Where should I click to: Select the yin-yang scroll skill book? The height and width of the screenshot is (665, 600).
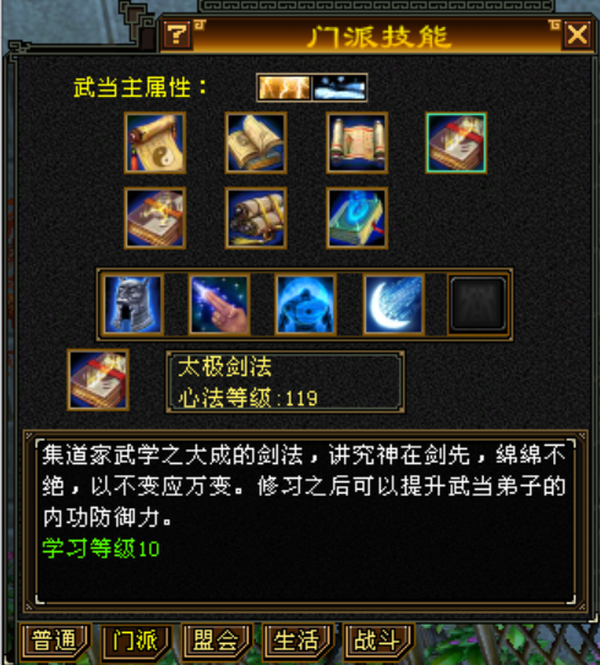coord(155,143)
